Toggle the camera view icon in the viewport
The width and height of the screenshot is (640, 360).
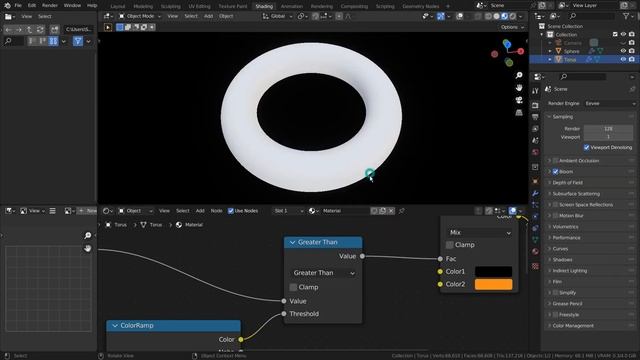pyautogui.click(x=519, y=100)
